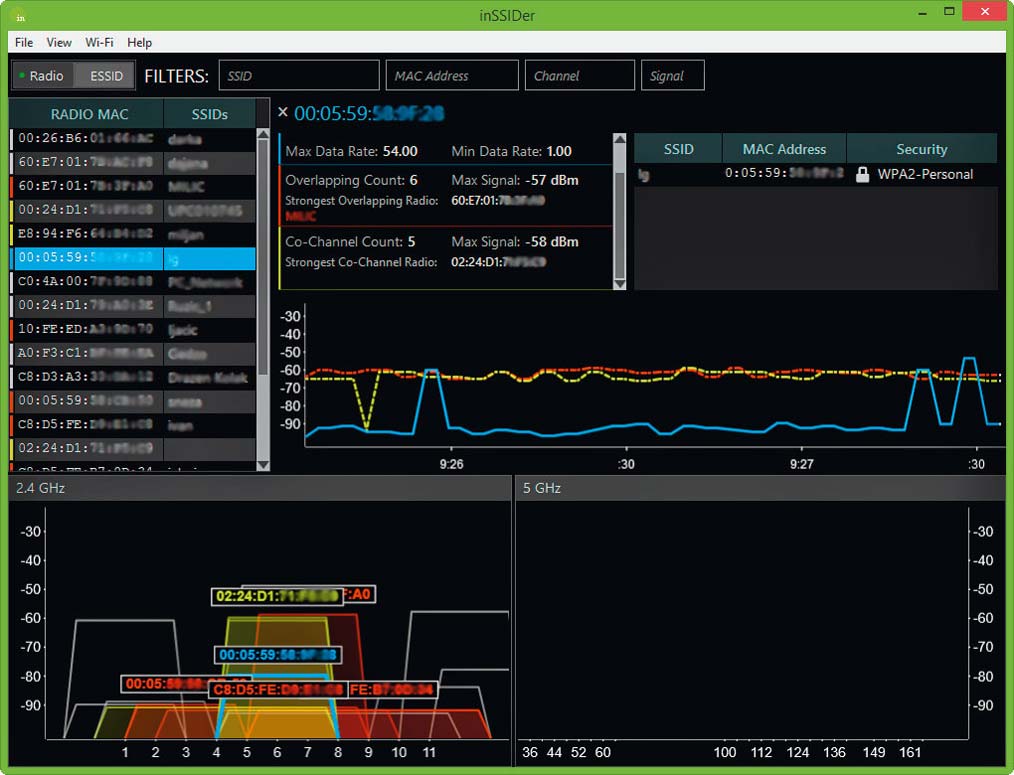Click the -58 dBm max signal value

click(551, 242)
